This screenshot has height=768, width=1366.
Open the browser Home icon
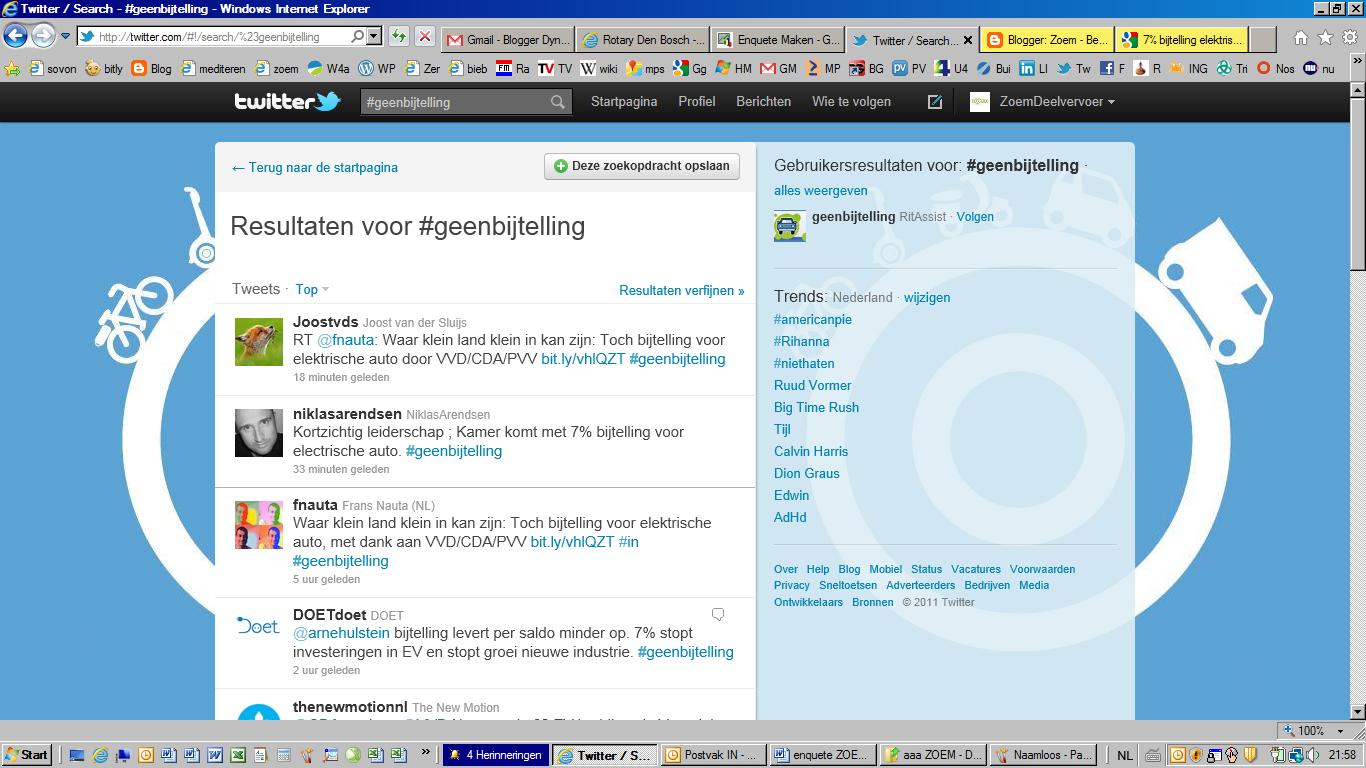(1300, 38)
